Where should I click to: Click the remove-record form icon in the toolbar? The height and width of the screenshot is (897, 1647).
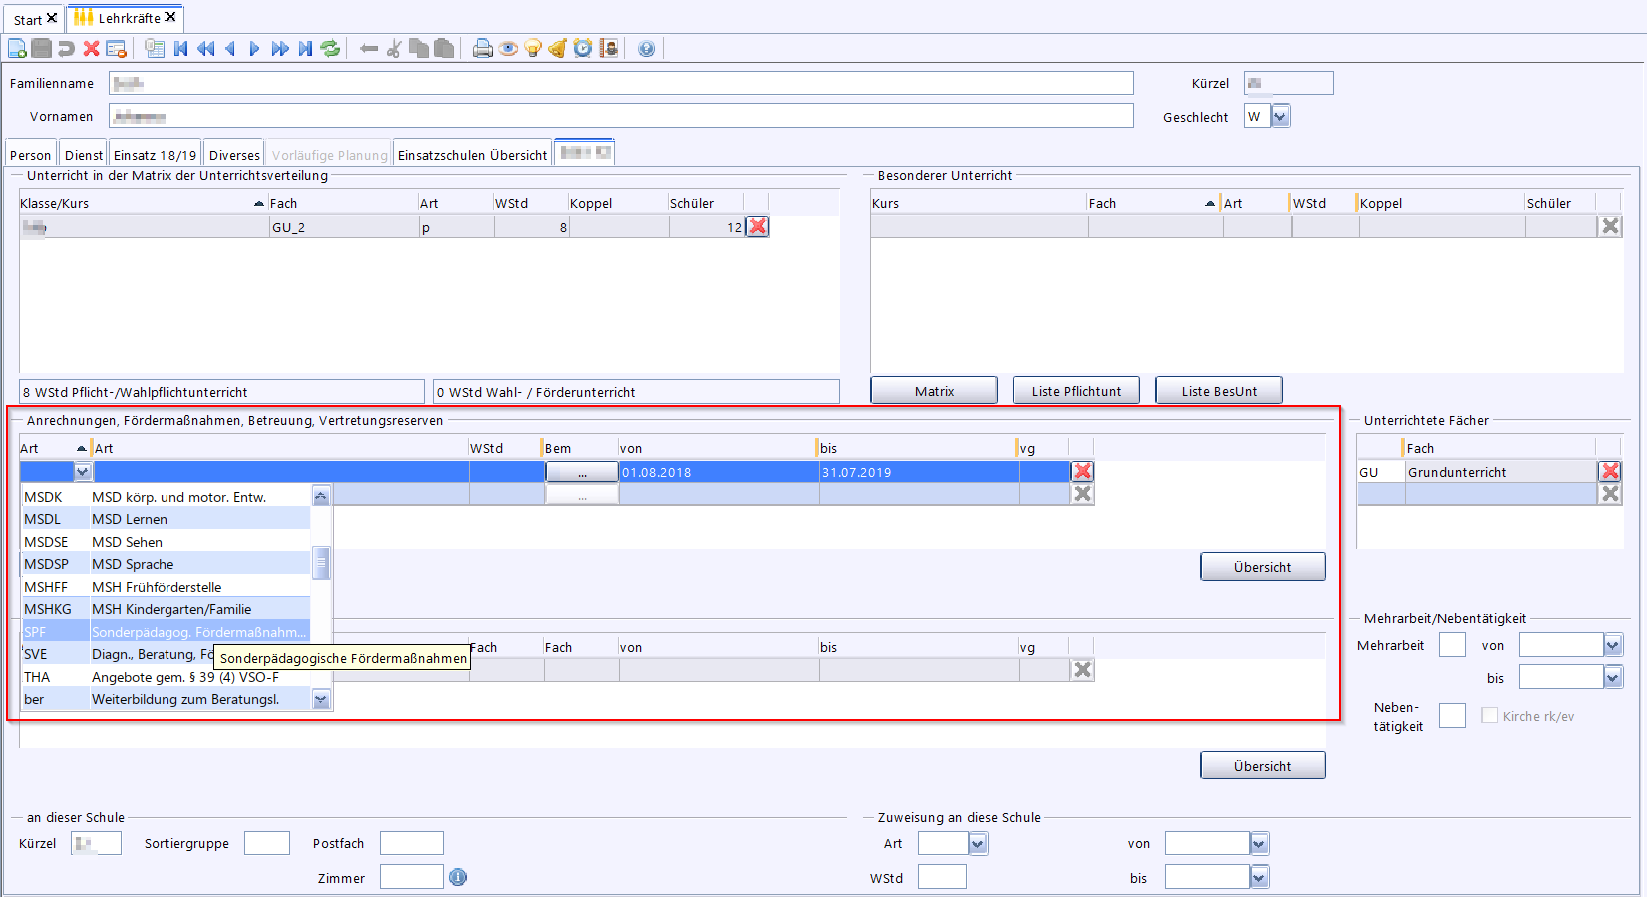(x=116, y=48)
